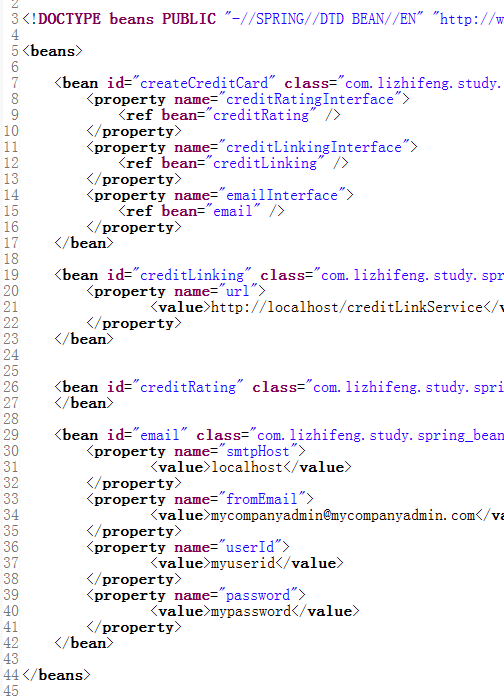Click the property name "password"
The width and height of the screenshot is (504, 696).
pos(258,594)
